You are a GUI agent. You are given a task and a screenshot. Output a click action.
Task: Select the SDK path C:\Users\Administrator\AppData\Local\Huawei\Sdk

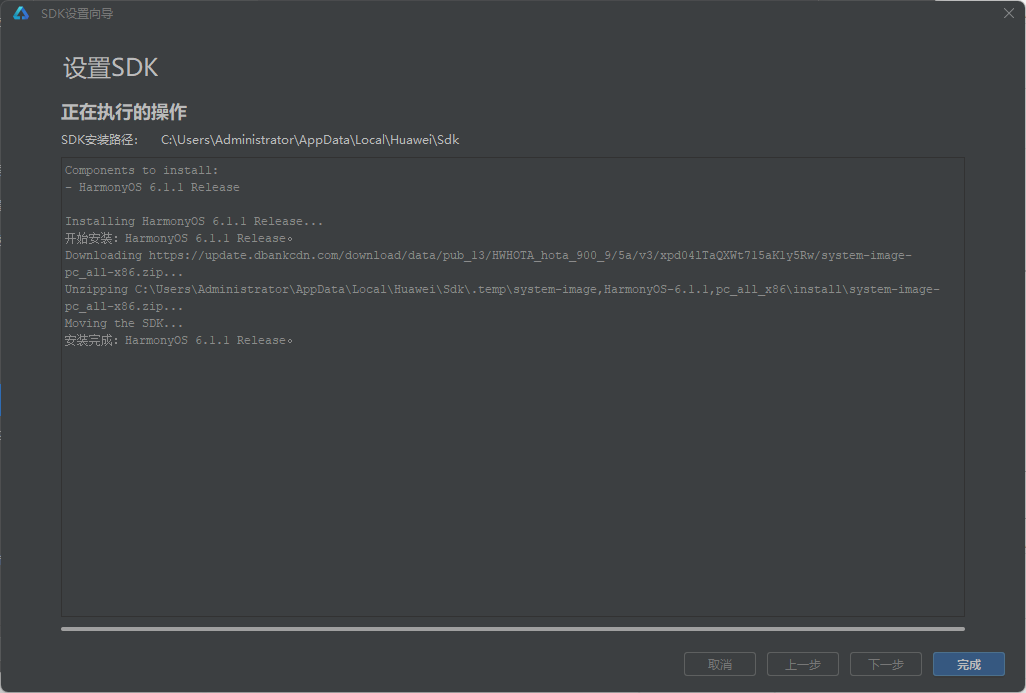tap(310, 139)
